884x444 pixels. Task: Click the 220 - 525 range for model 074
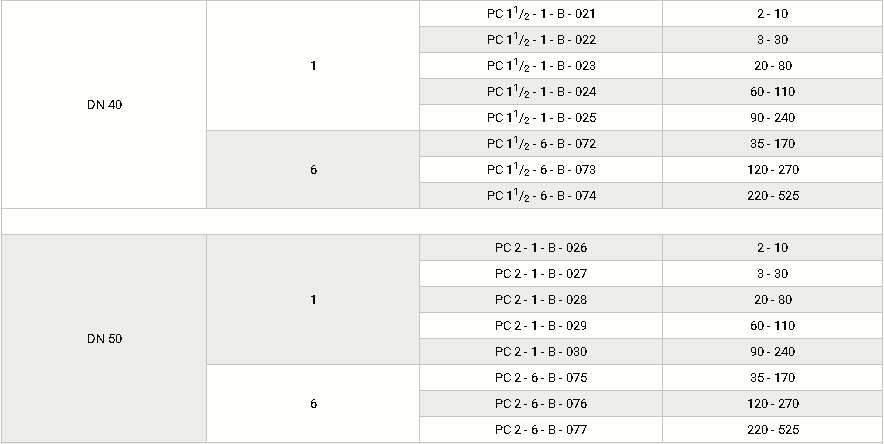tap(773, 196)
